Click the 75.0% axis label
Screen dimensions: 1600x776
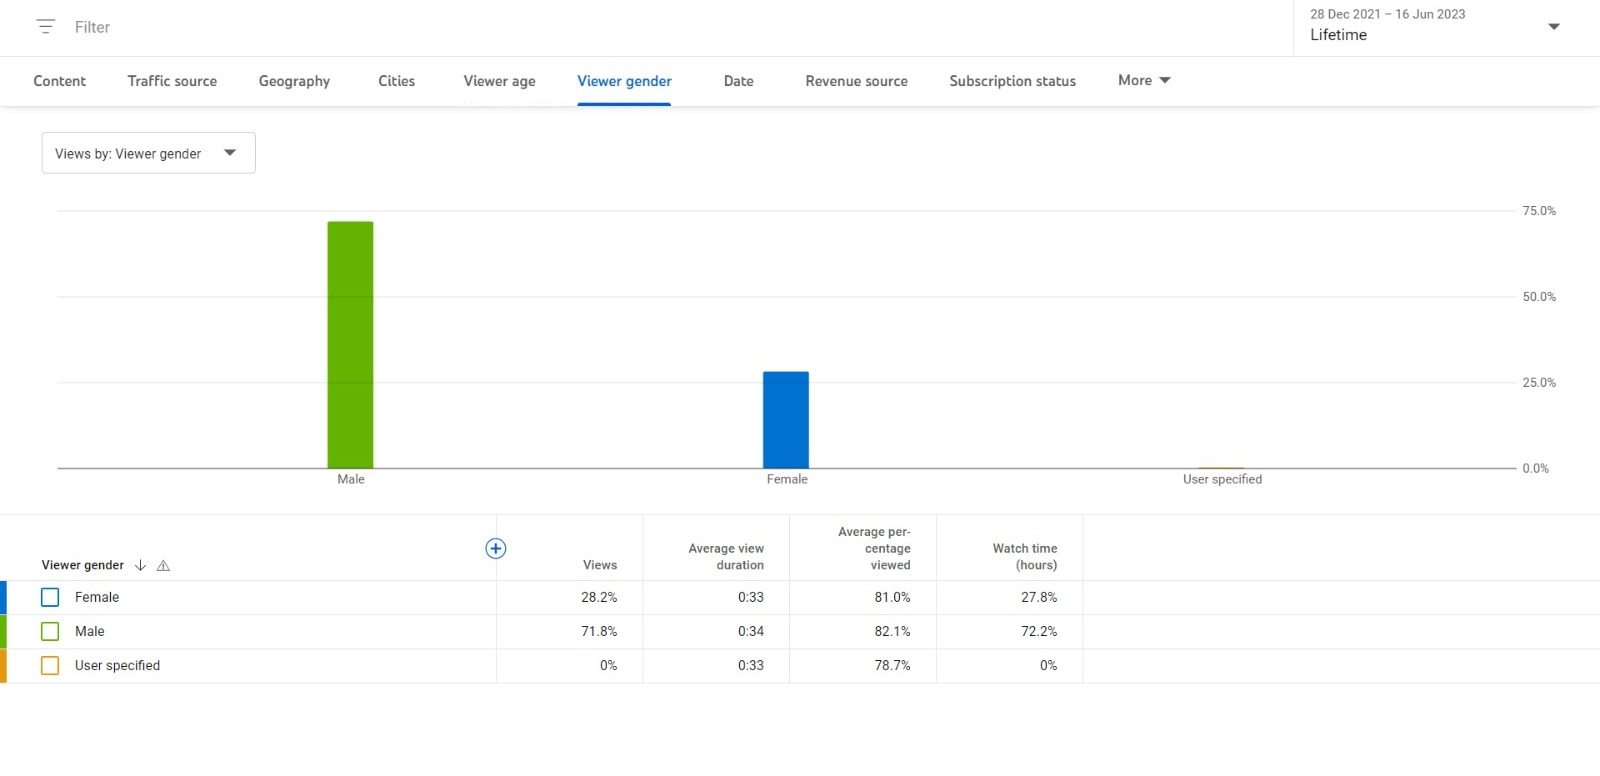[1539, 211]
